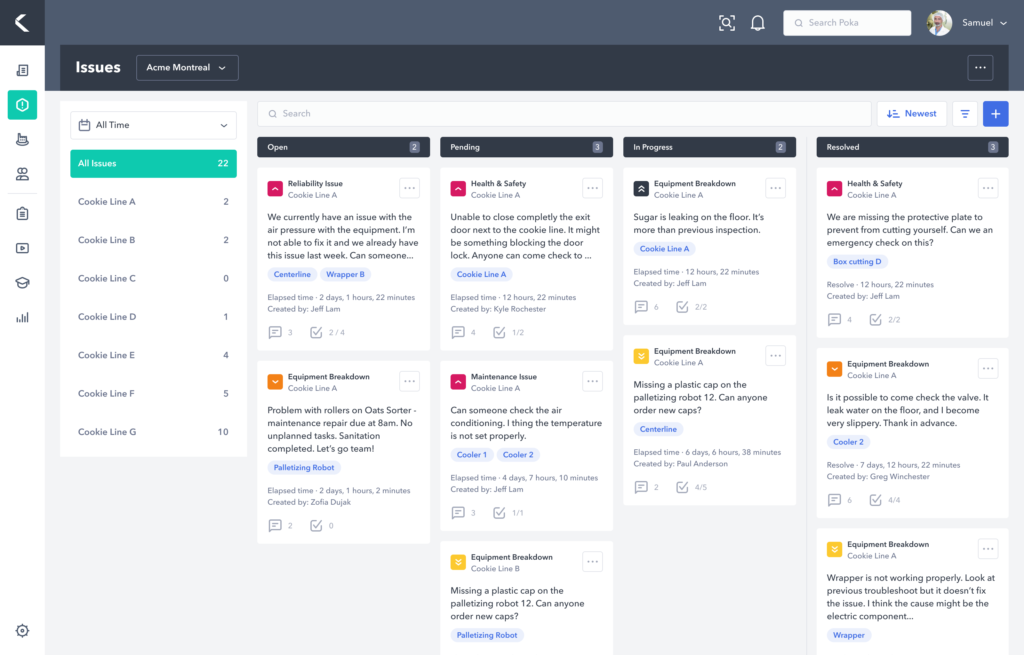Viewport: 1024px width, 655px height.
Task: Open the All Time date filter dropdown
Action: pos(152,124)
